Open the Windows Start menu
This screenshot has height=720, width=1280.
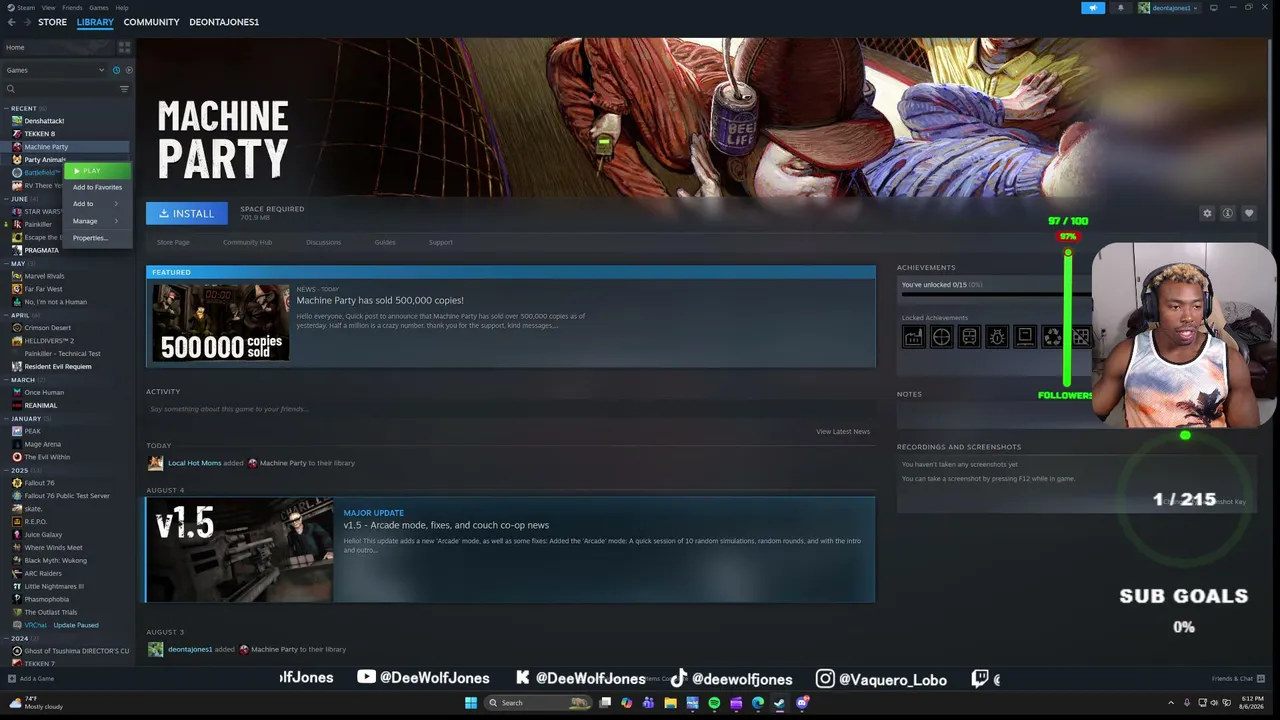pos(471,703)
